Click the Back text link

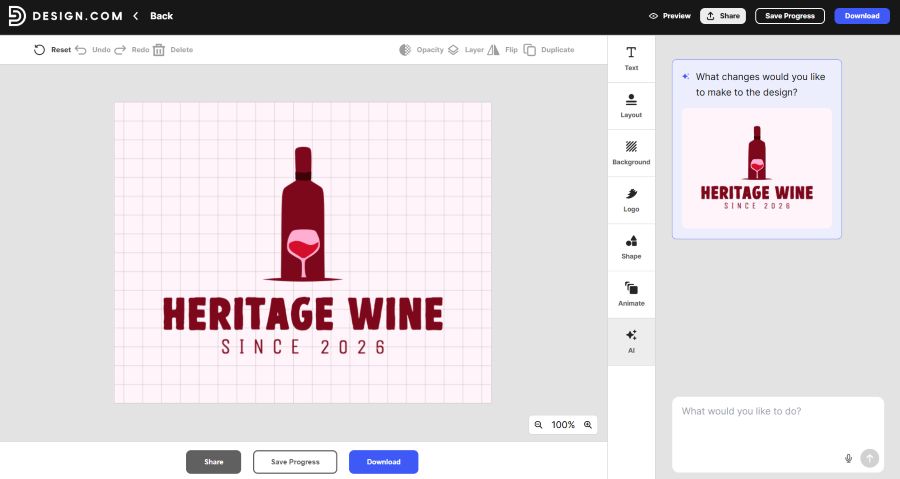coord(161,16)
